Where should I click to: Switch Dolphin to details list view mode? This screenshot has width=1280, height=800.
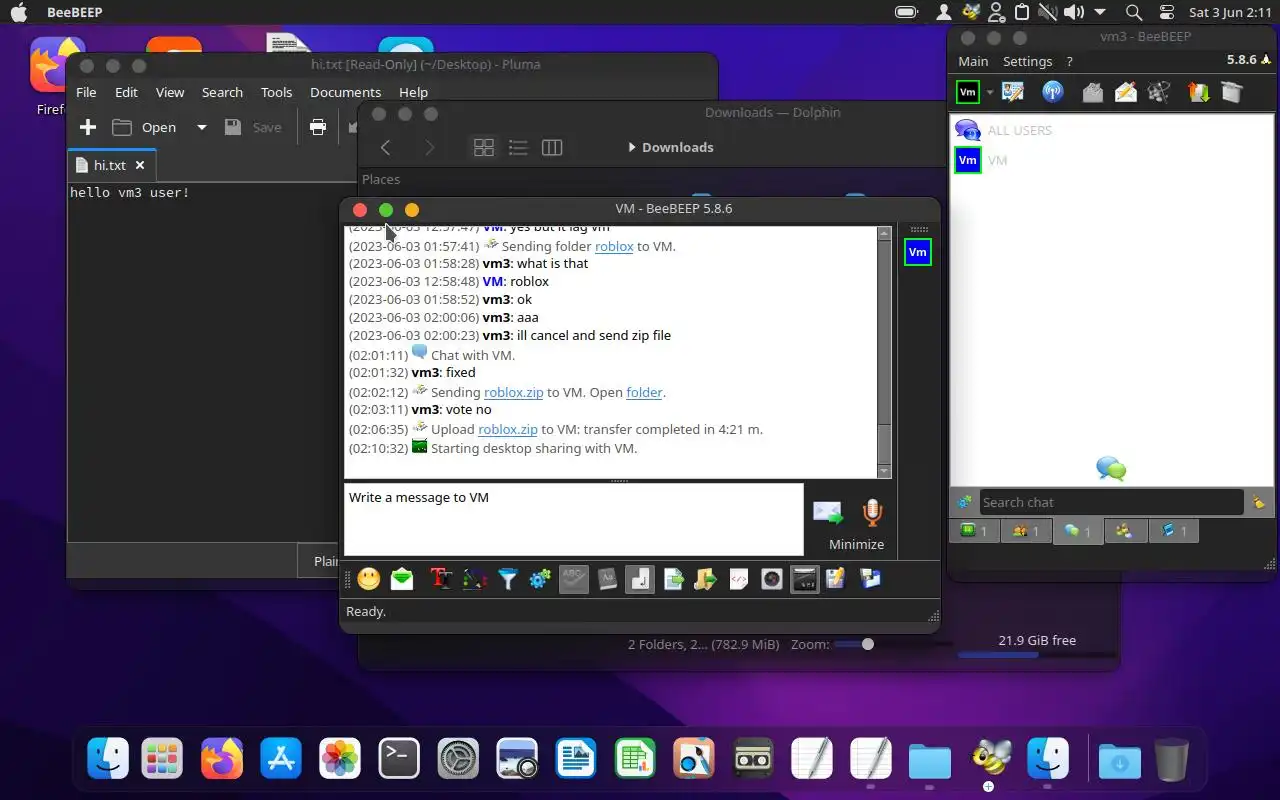coord(518,147)
